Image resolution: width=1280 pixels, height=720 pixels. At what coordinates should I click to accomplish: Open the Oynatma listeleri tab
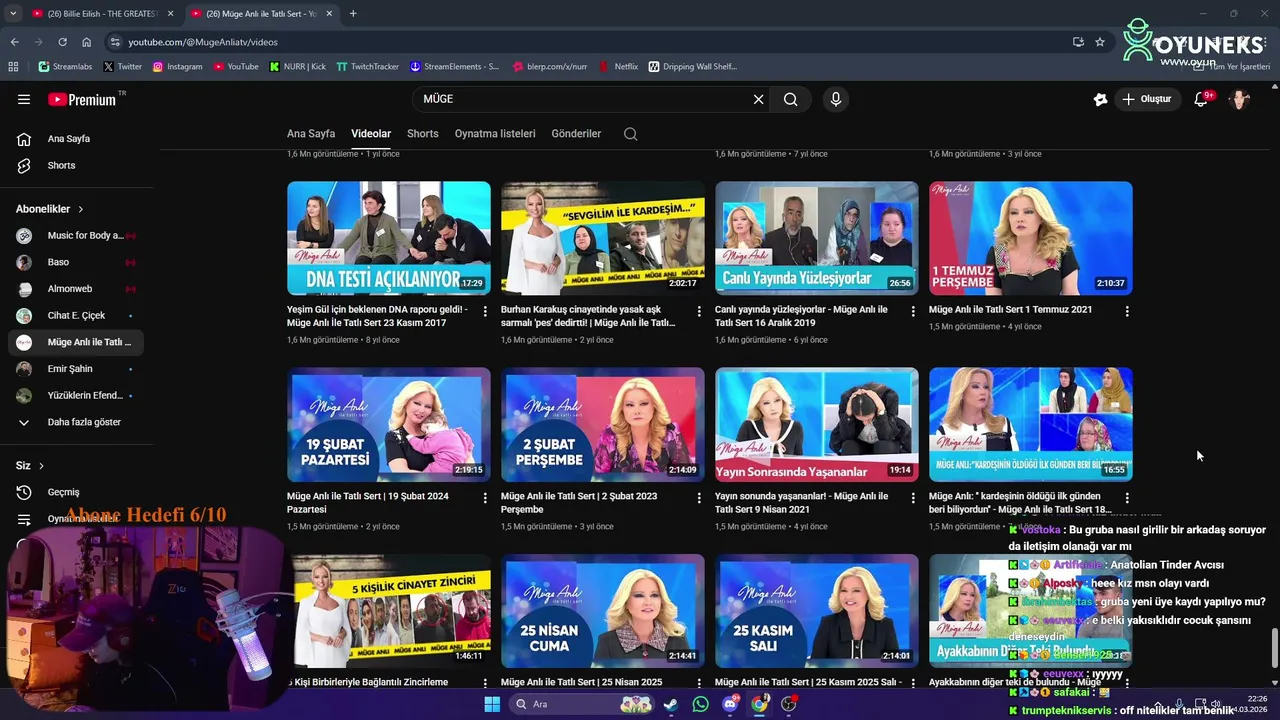point(495,134)
